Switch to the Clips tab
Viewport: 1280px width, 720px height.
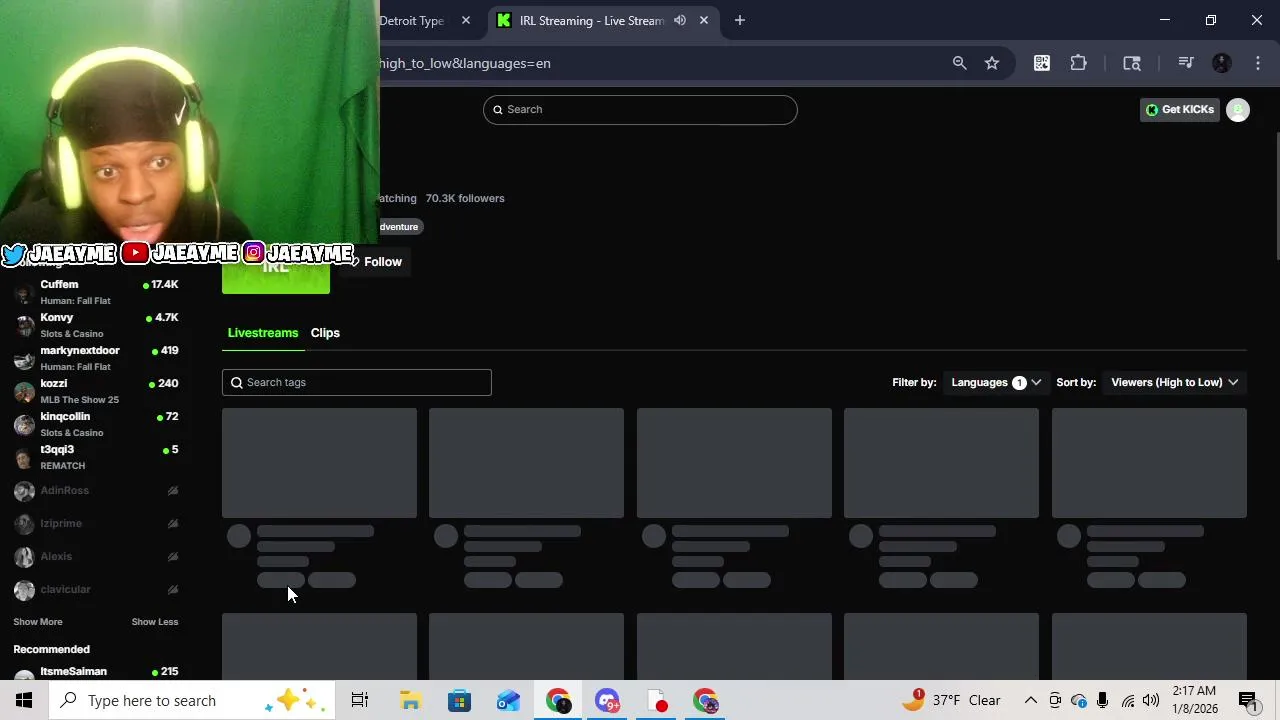(325, 333)
